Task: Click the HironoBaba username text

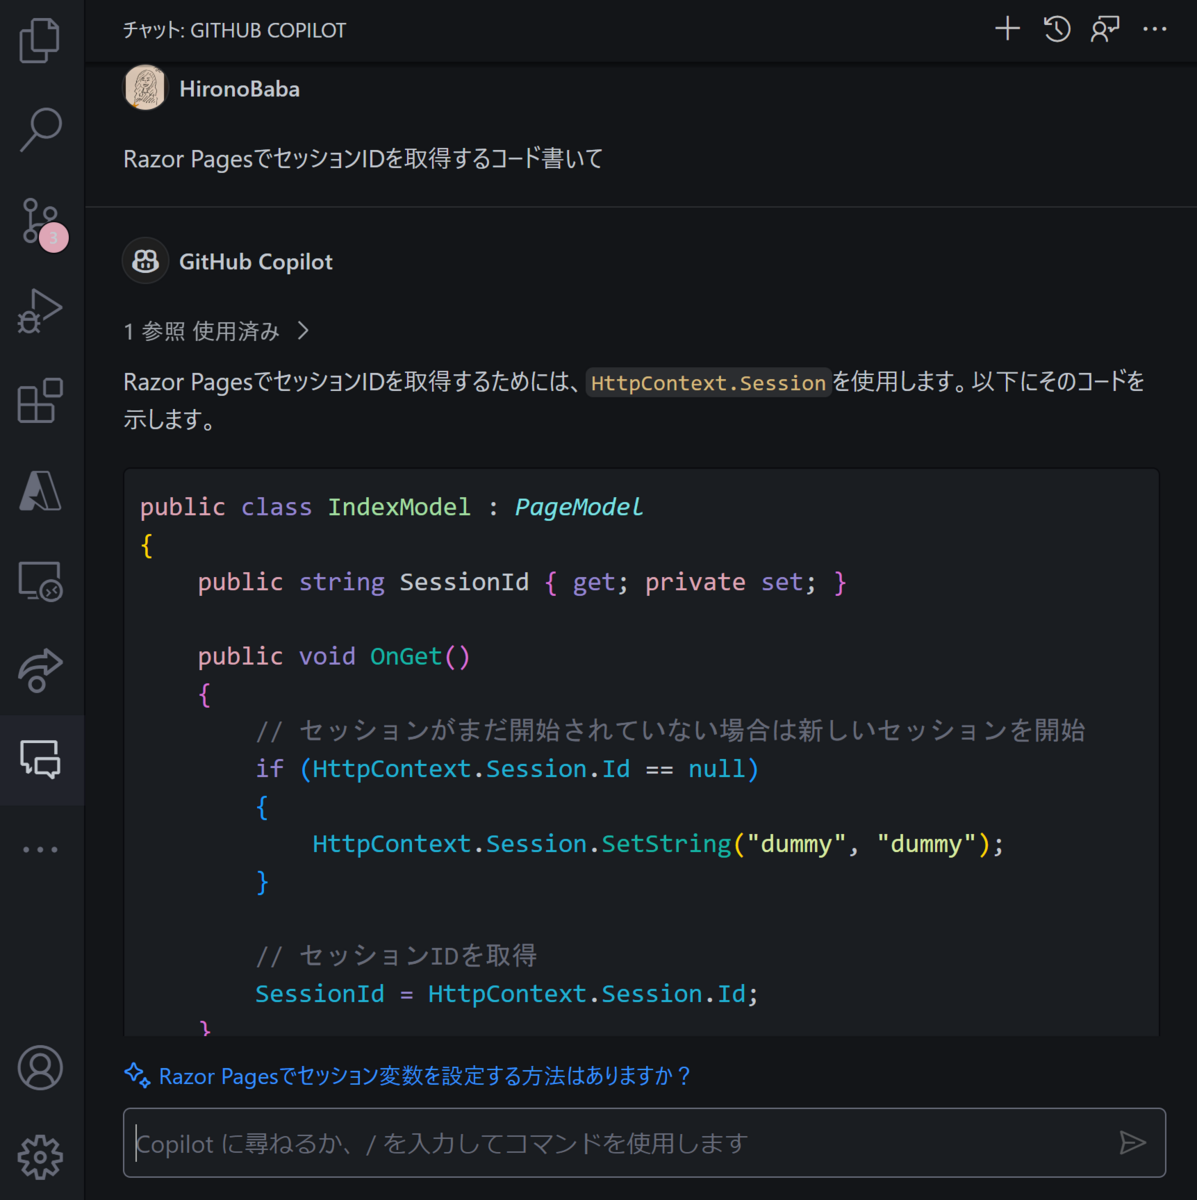Action: click(x=239, y=89)
